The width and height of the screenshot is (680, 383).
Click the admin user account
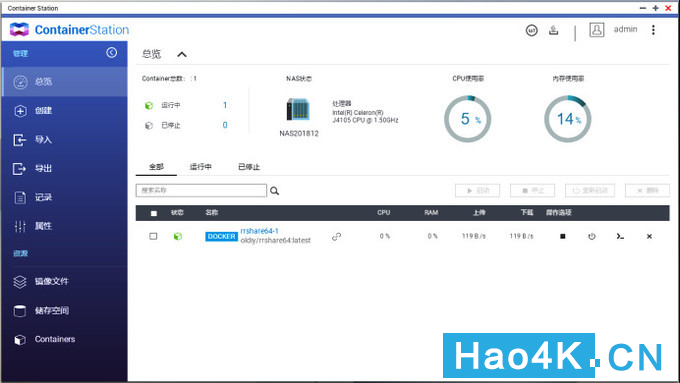click(625, 29)
